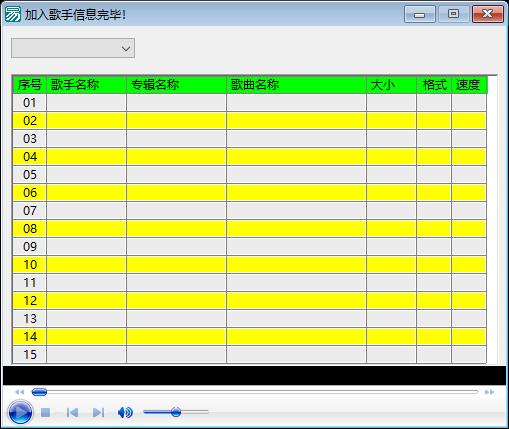The width and height of the screenshot is (509, 429).
Task: Skip to previous track button
Action: tap(72, 413)
